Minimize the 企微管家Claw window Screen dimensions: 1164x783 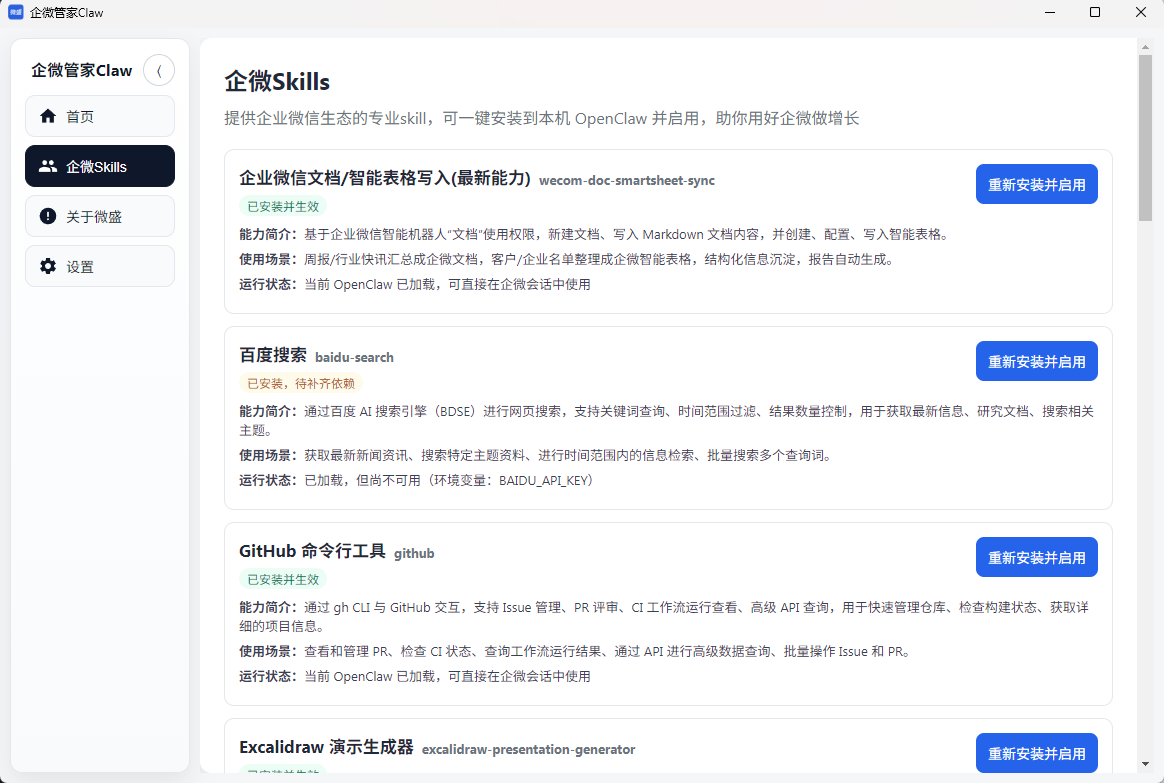1050,12
